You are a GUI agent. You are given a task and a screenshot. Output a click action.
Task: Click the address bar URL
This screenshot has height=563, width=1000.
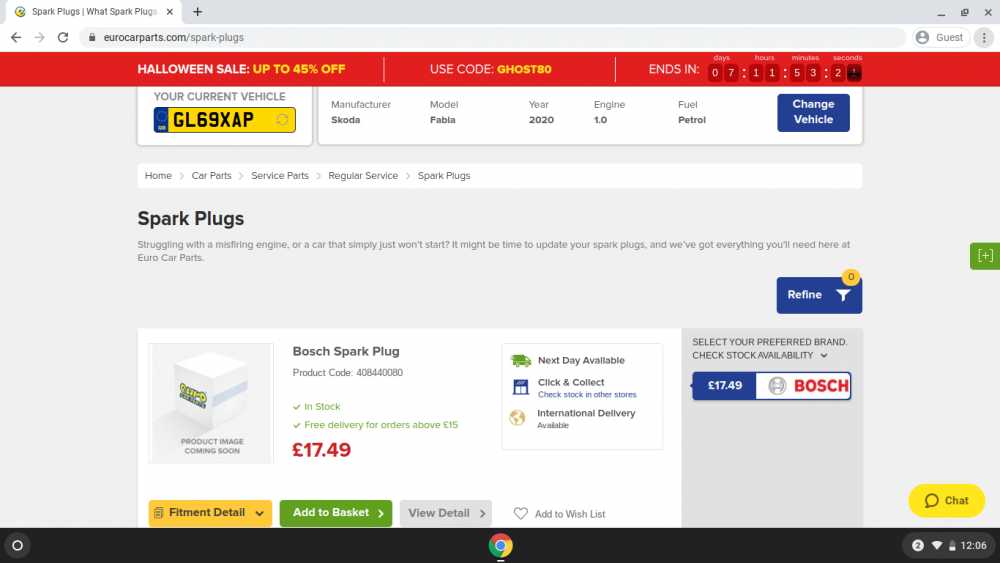(173, 38)
